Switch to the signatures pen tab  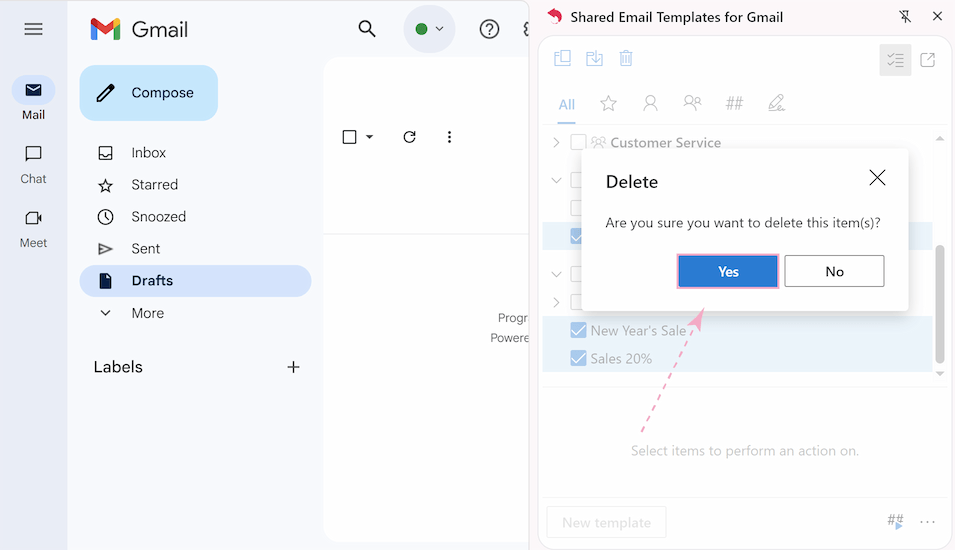pos(776,103)
